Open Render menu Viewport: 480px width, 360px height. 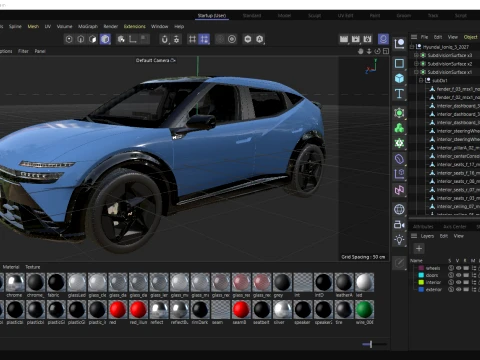point(111,26)
